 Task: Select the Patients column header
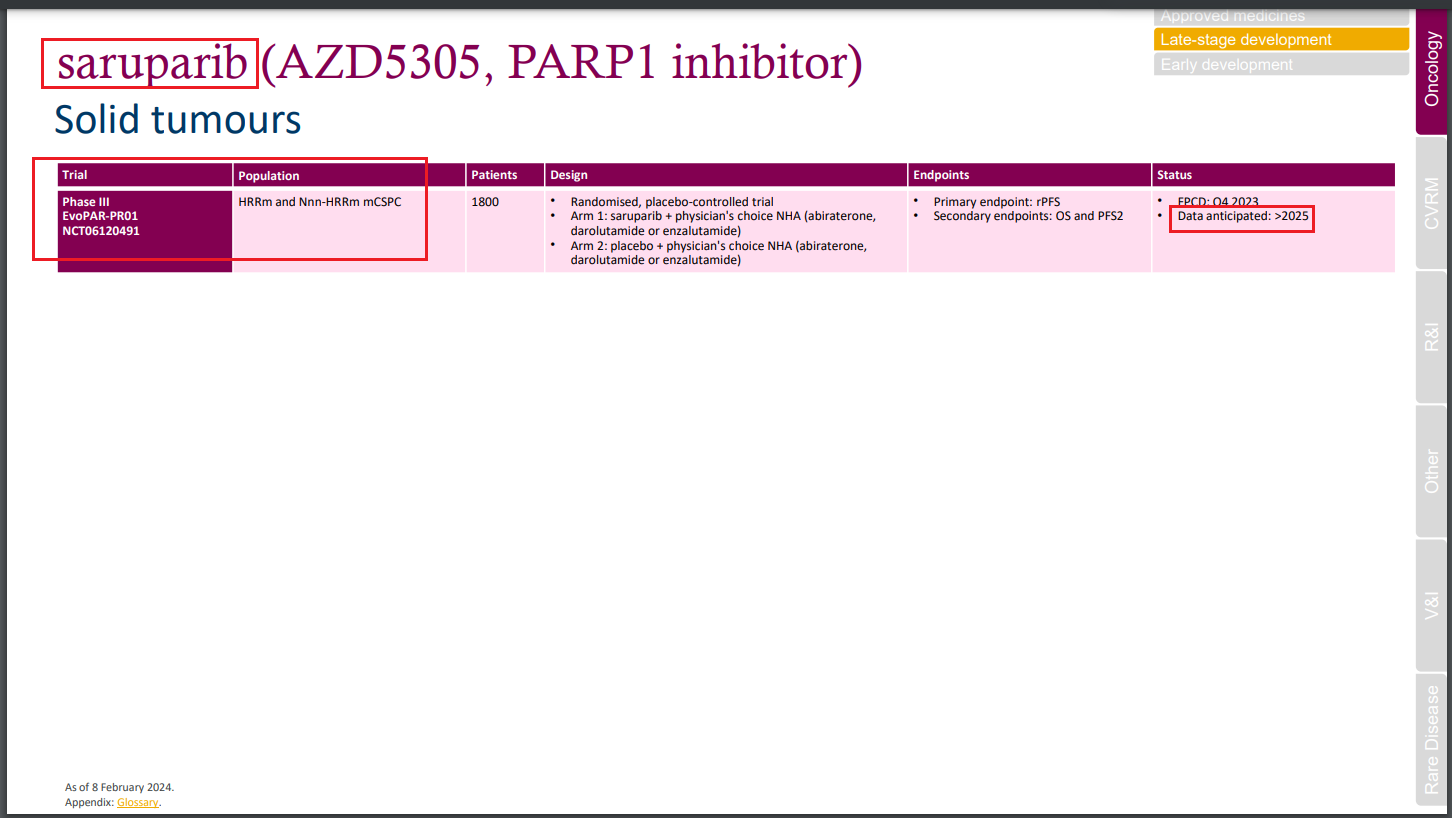tap(493, 174)
